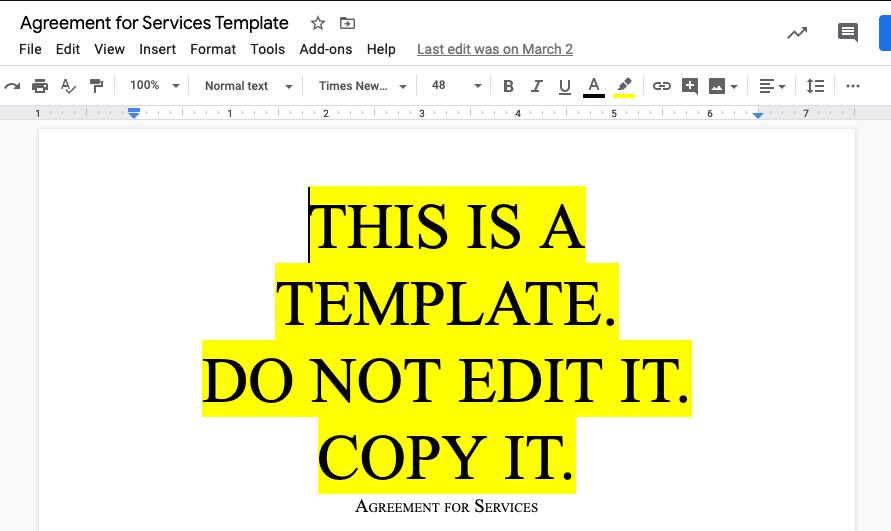
Task: Click the add comment toolbar icon
Action: coord(689,86)
